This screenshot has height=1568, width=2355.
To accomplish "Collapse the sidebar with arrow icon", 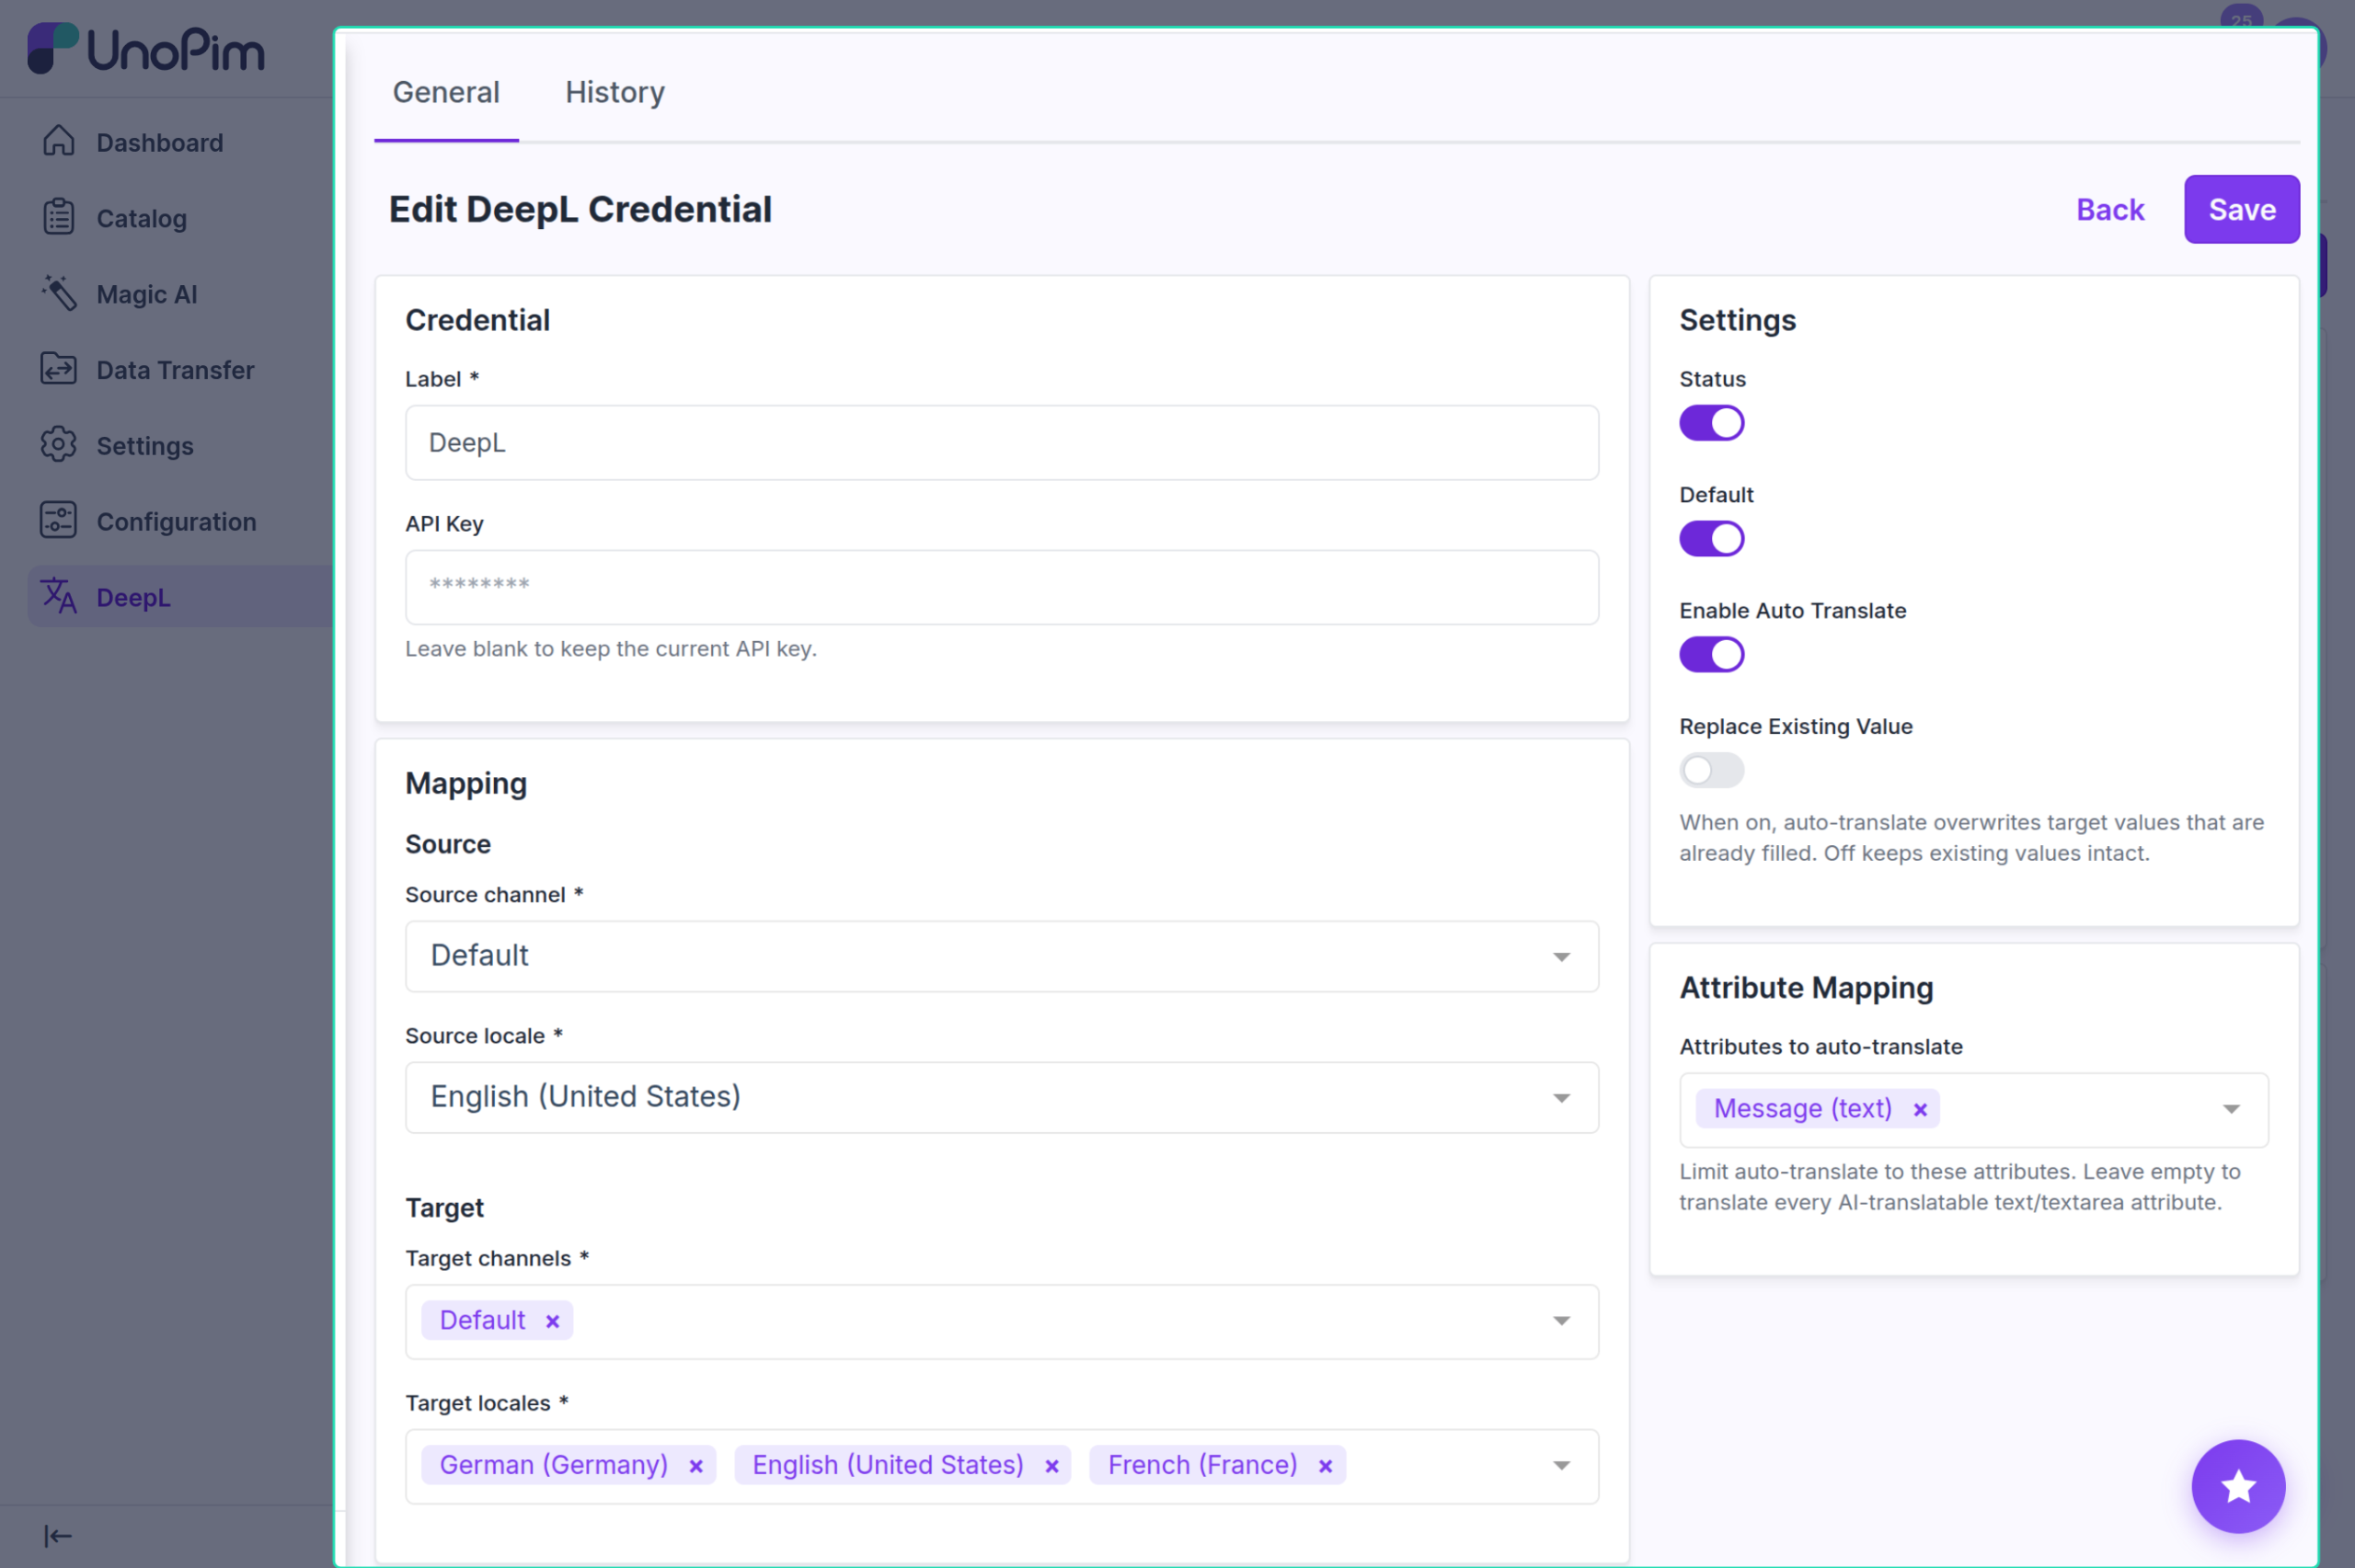I will [x=58, y=1536].
